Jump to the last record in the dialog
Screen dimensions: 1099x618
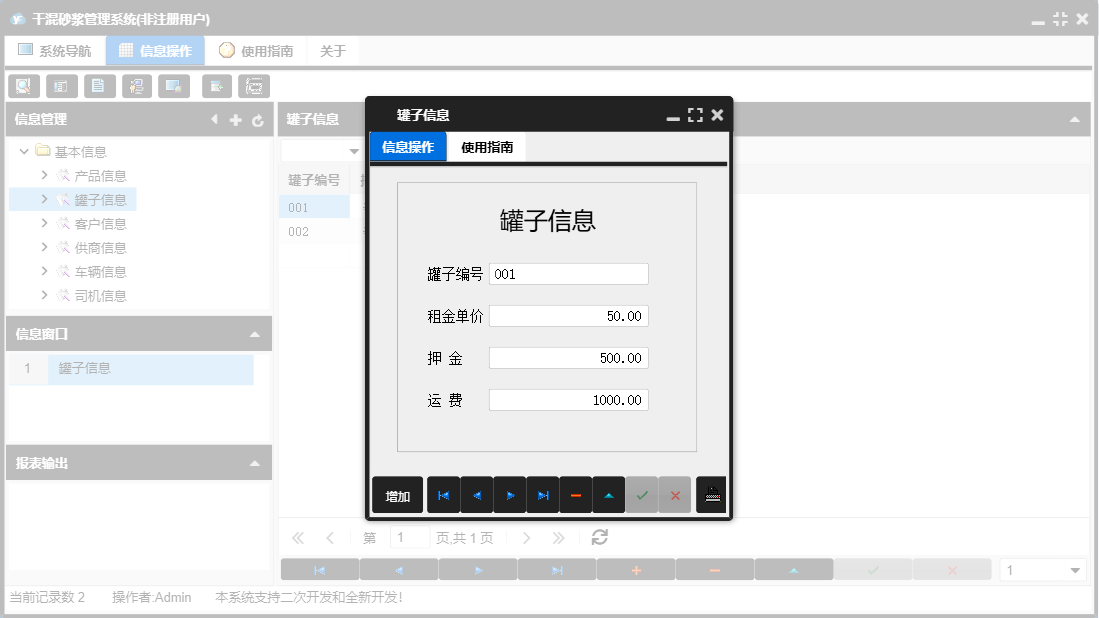pyautogui.click(x=543, y=494)
